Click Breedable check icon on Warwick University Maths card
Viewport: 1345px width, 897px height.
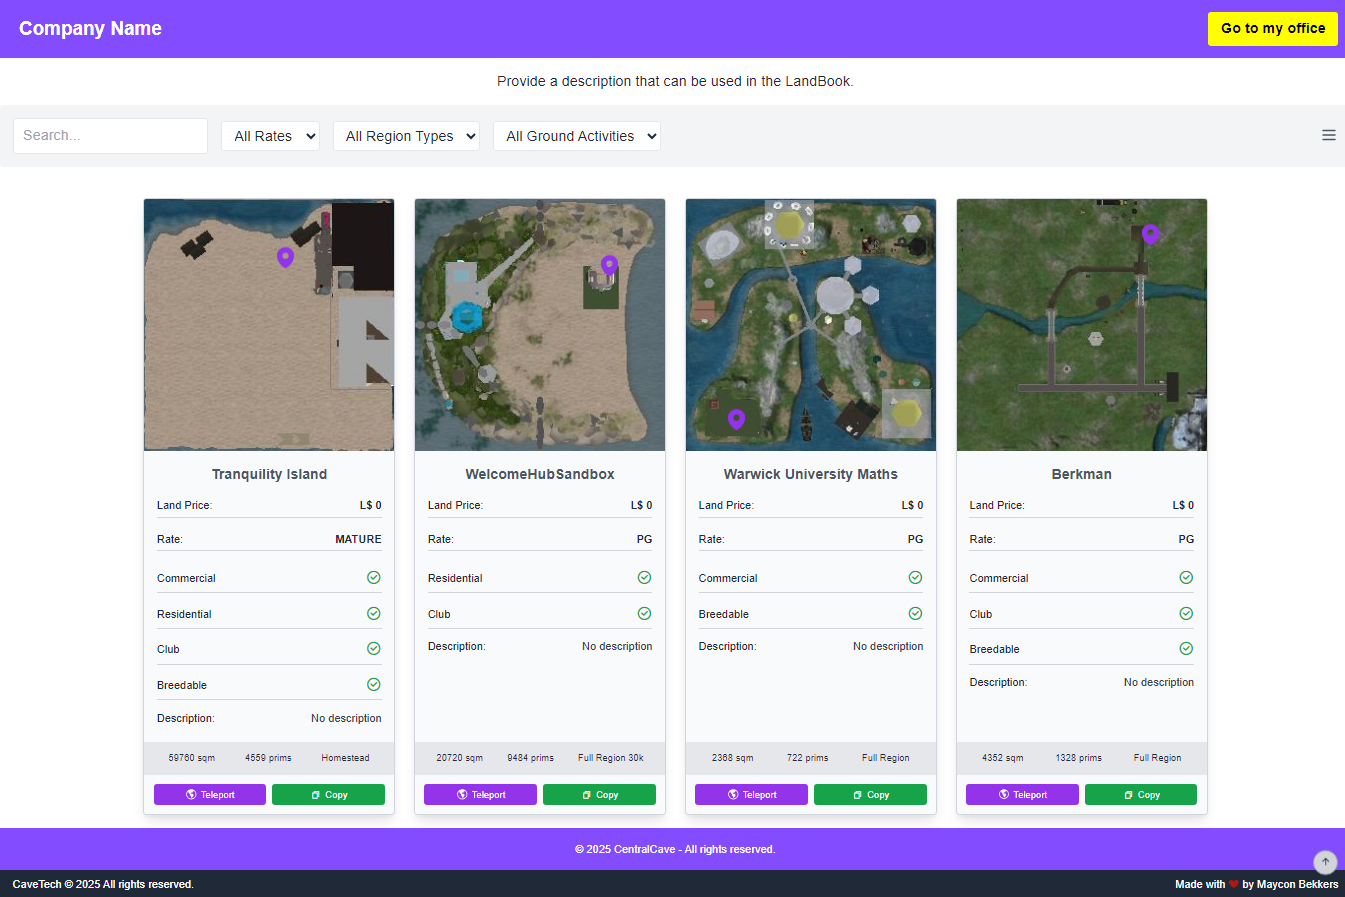click(x=915, y=613)
